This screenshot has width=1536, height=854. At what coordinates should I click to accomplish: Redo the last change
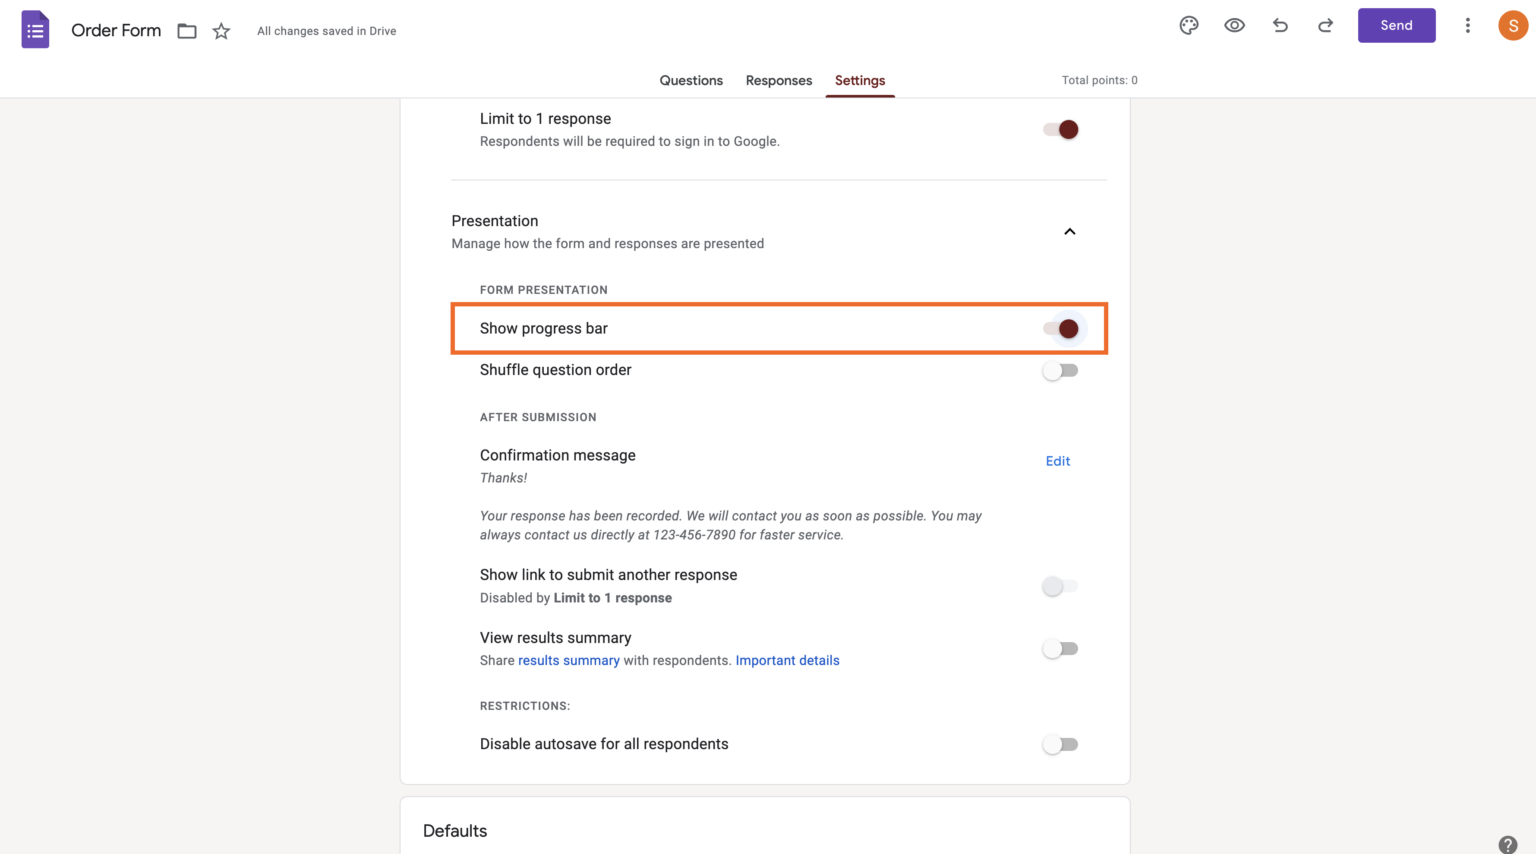1325,25
